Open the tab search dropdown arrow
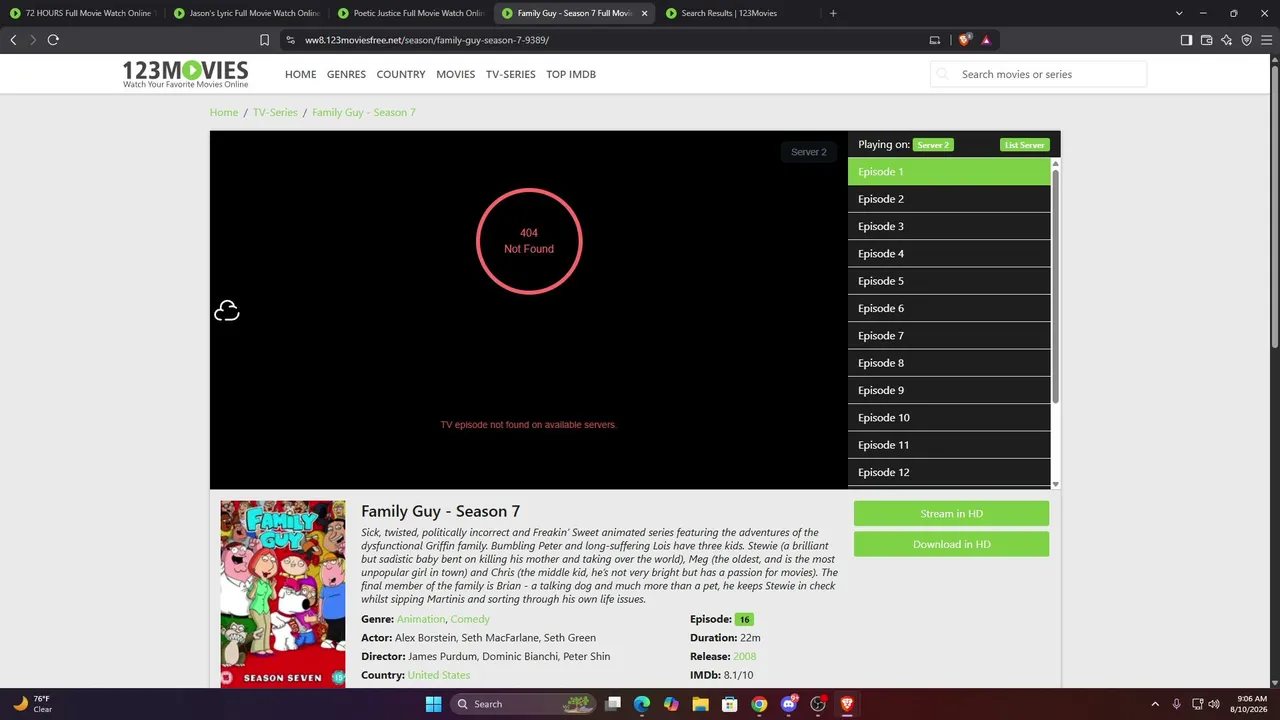 (x=1179, y=13)
